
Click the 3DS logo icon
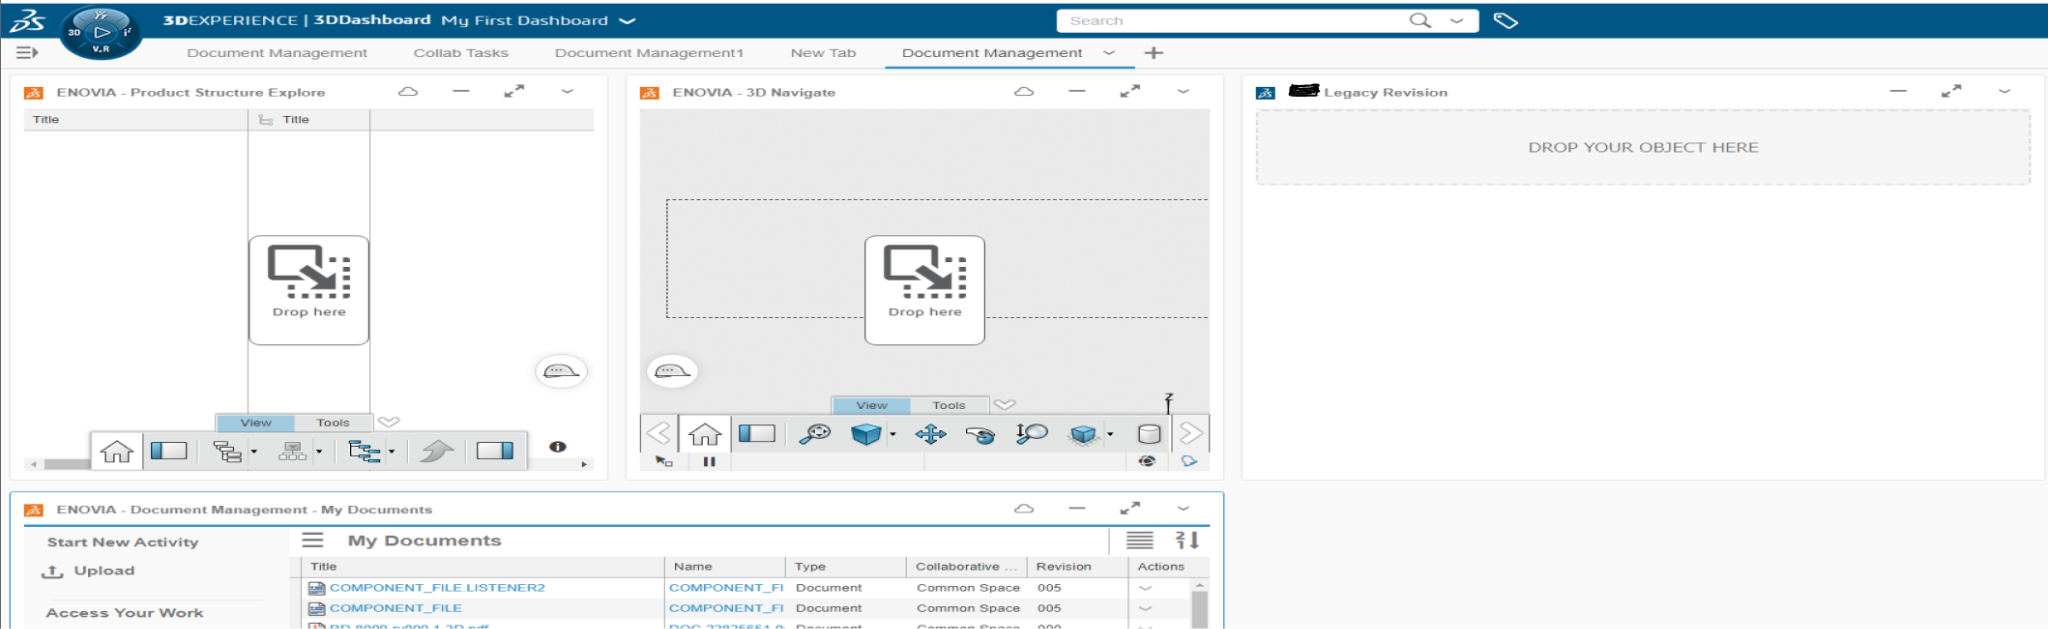point(28,20)
